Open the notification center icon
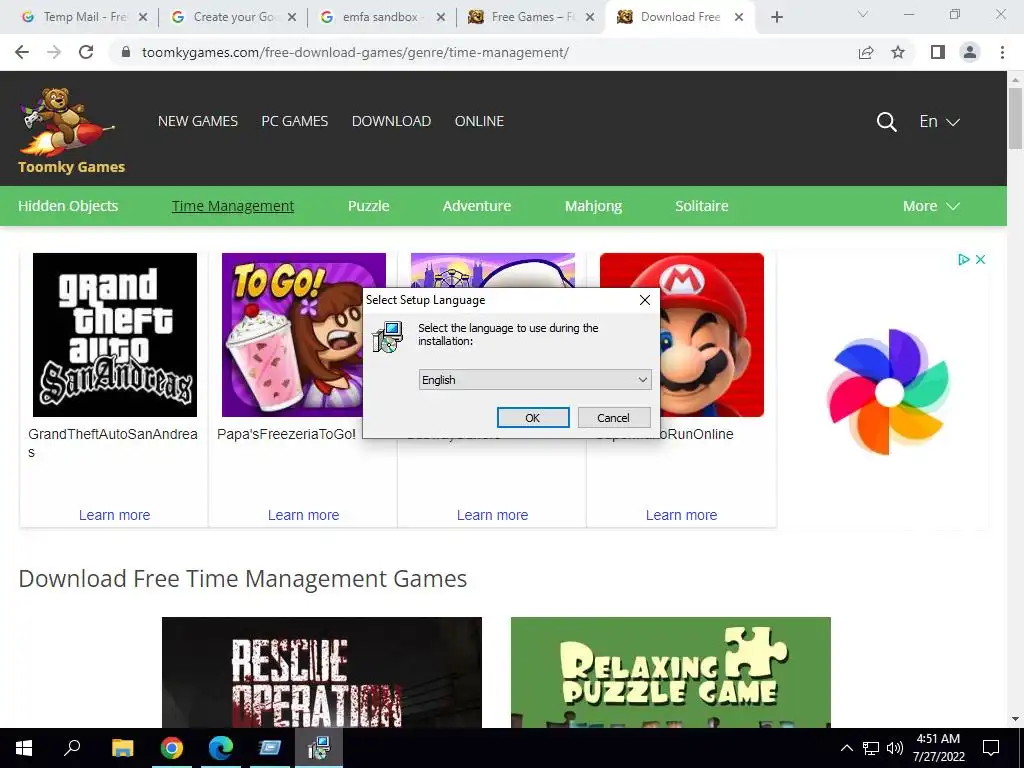This screenshot has height=768, width=1024. coord(991,748)
